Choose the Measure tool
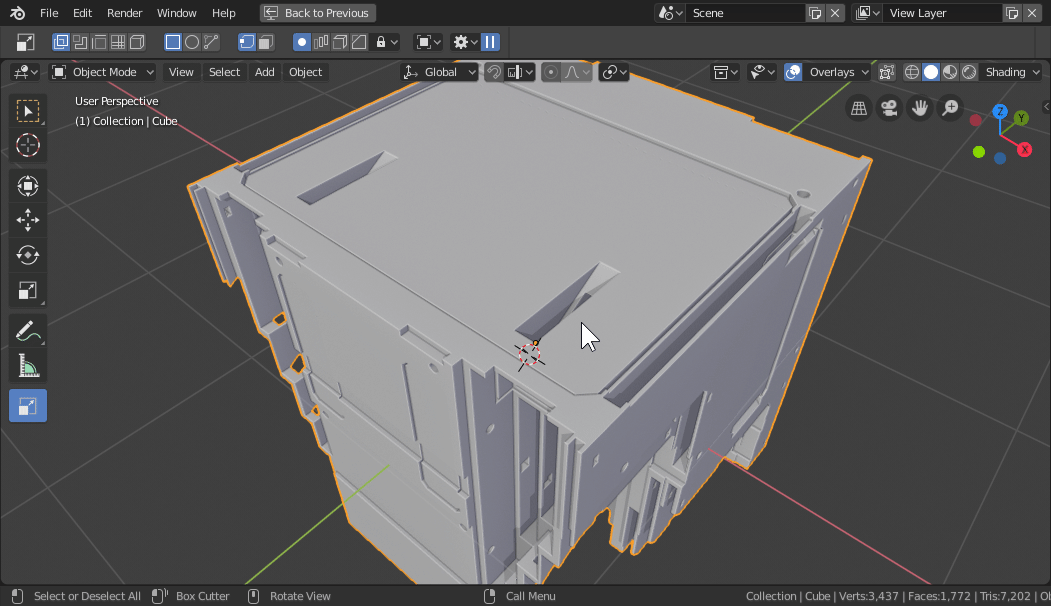The width and height of the screenshot is (1051, 606). point(28,367)
